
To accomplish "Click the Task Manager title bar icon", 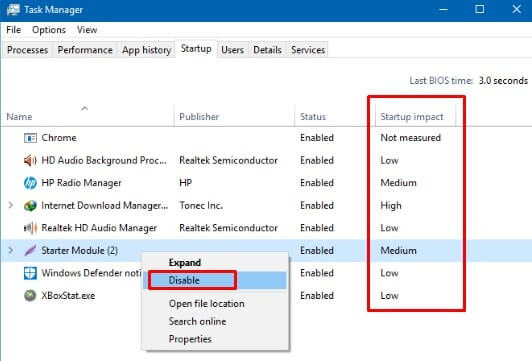I will click(13, 10).
